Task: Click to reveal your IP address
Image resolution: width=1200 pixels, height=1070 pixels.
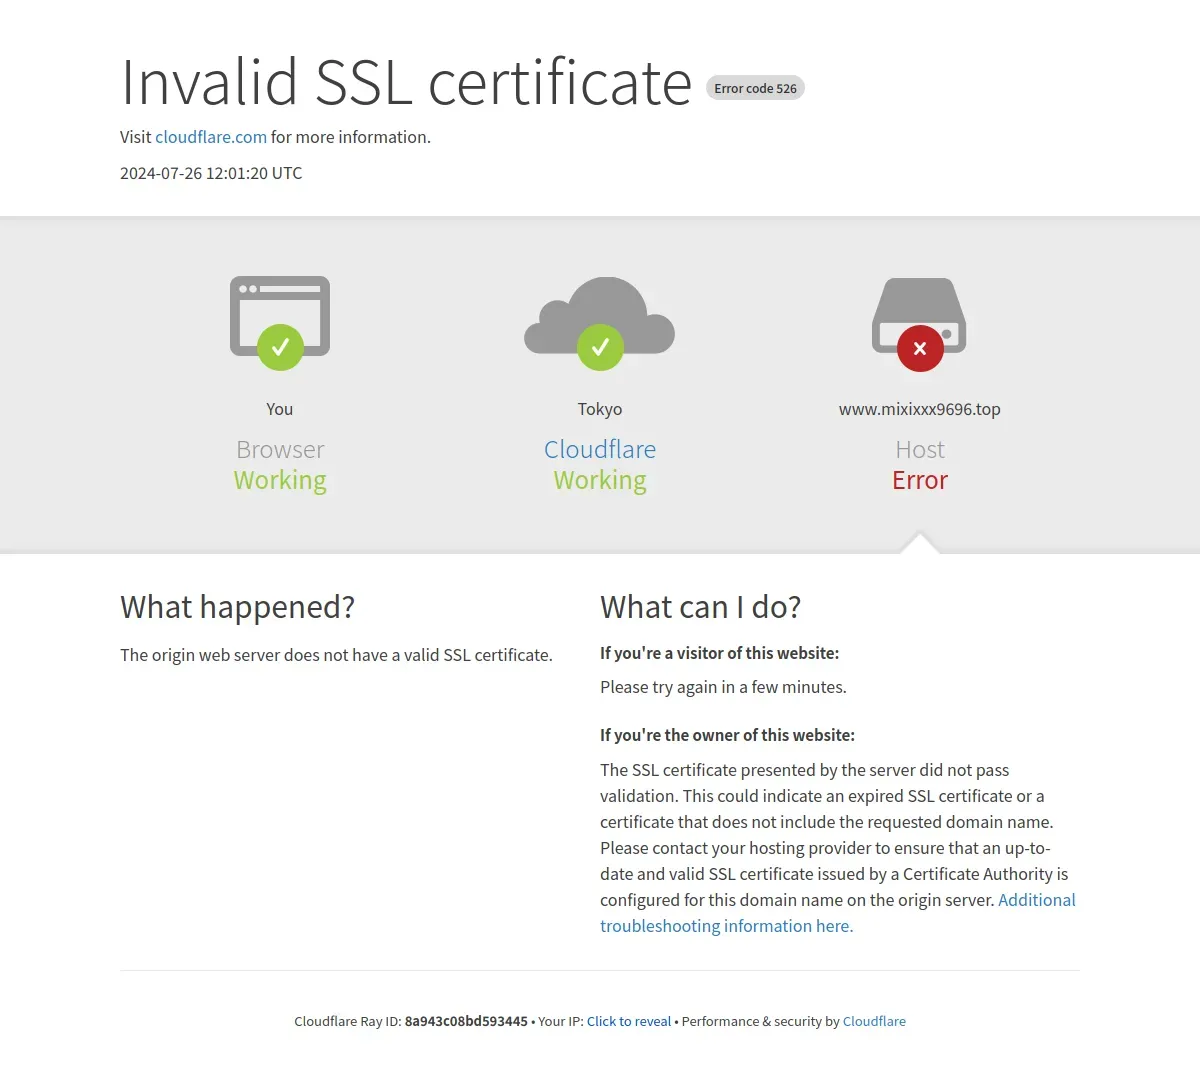Action: click(x=629, y=1021)
